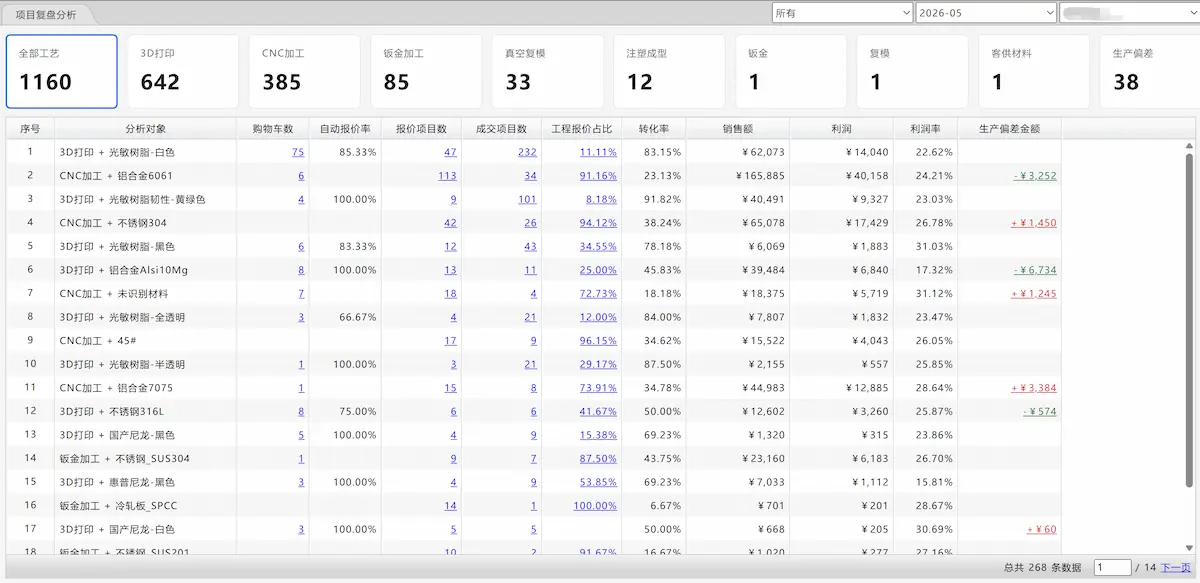Sort by the 报价项目数 column header

[421, 129]
